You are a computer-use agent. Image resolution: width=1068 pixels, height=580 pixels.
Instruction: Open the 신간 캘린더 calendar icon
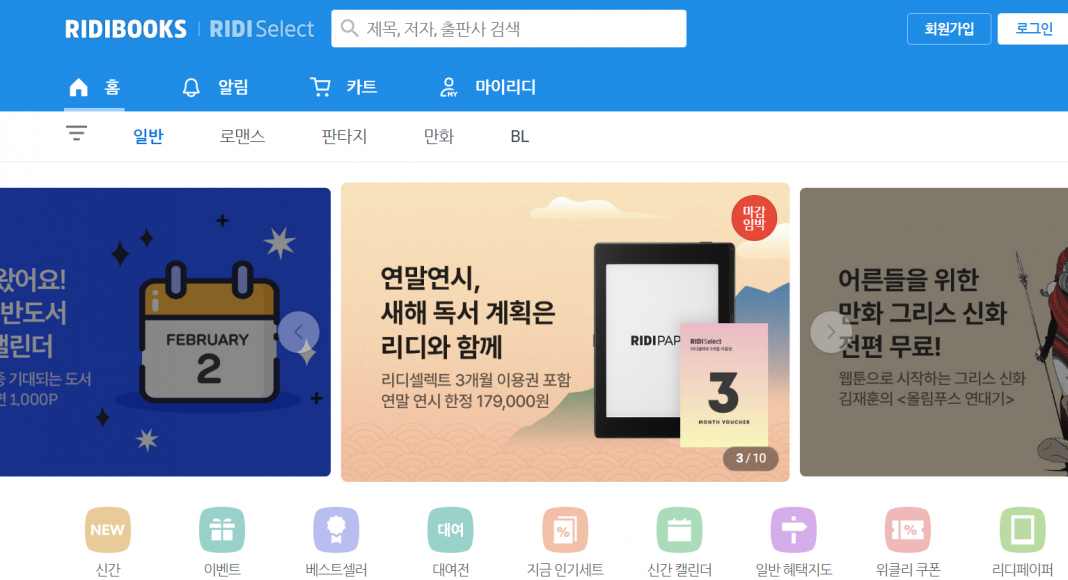(x=679, y=530)
